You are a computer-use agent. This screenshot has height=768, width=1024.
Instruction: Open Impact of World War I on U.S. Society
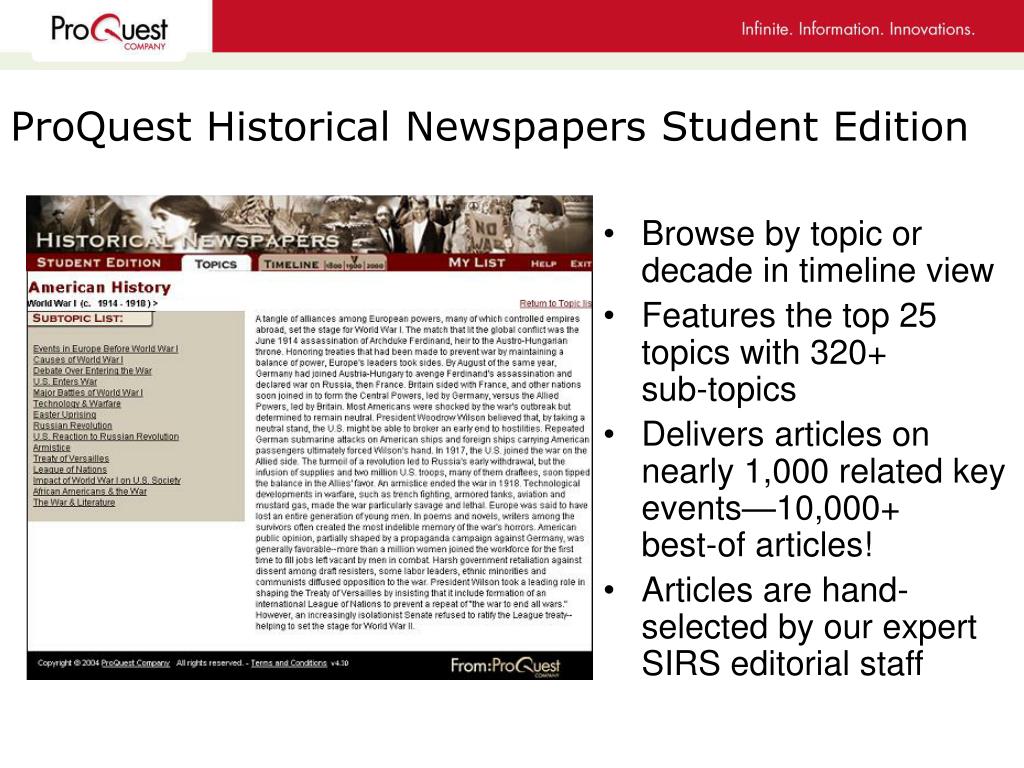[107, 481]
